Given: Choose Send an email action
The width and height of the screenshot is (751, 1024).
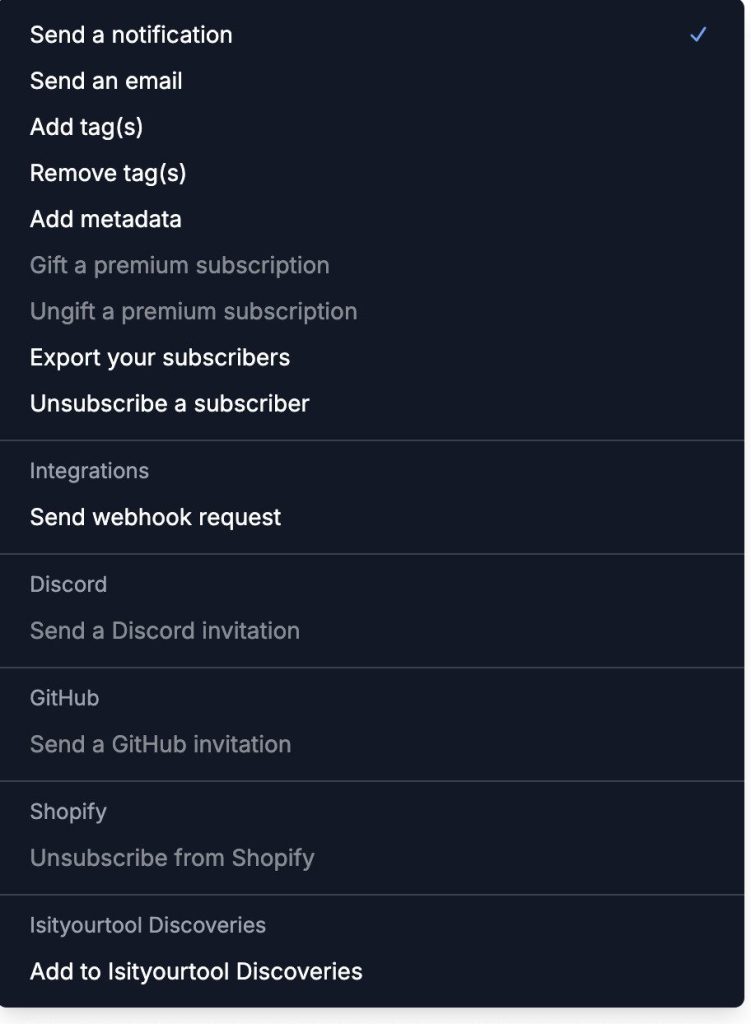Looking at the screenshot, I should [372, 81].
